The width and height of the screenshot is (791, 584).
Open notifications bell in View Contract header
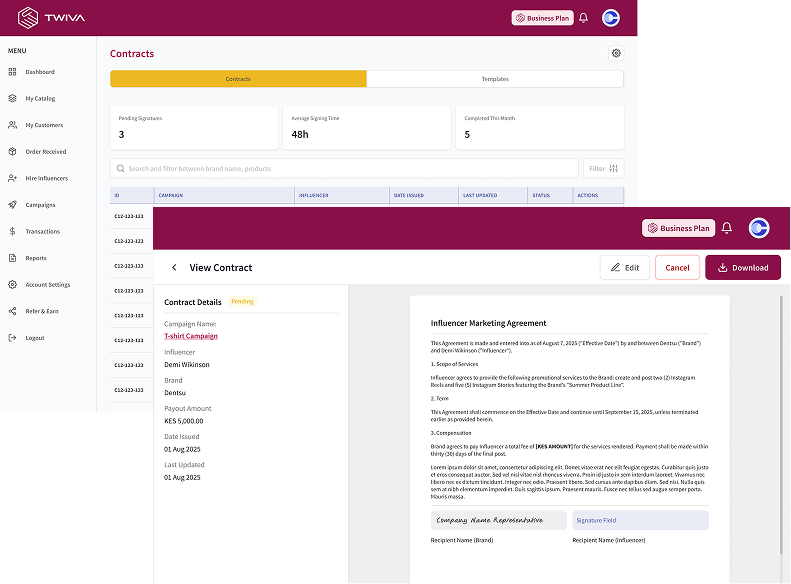coord(727,228)
